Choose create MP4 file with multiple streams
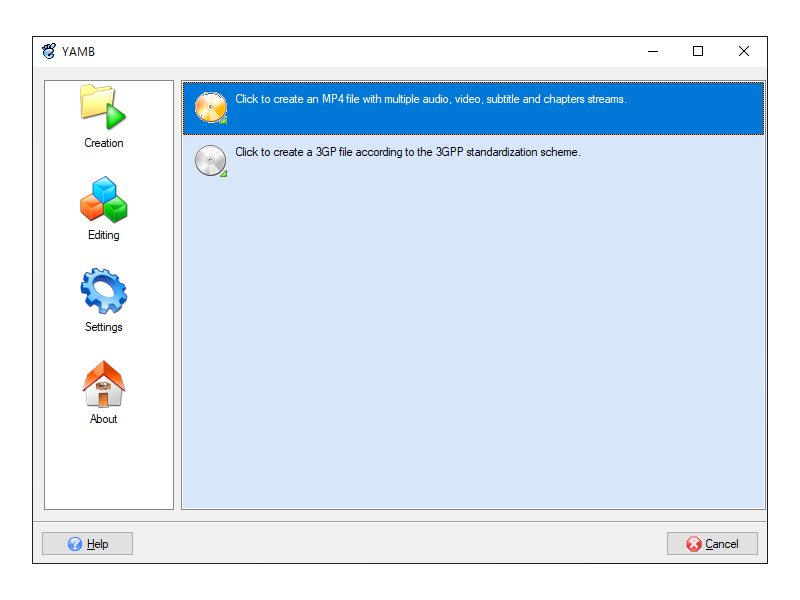This screenshot has height=600, width=800. 473,108
